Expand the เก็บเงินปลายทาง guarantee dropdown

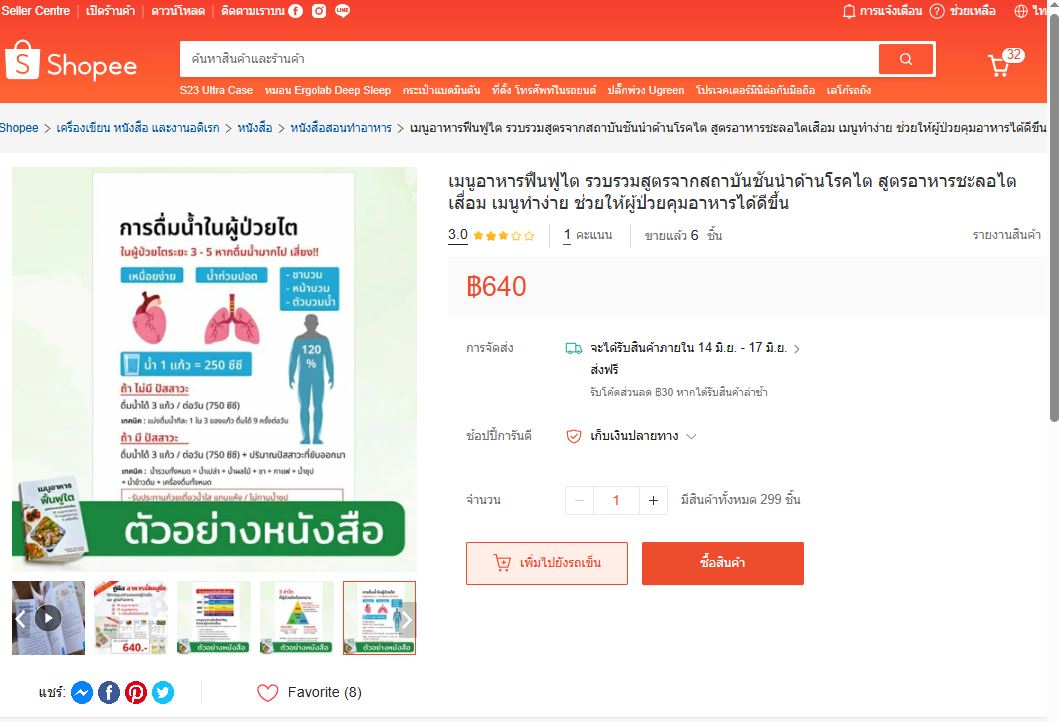(x=691, y=436)
